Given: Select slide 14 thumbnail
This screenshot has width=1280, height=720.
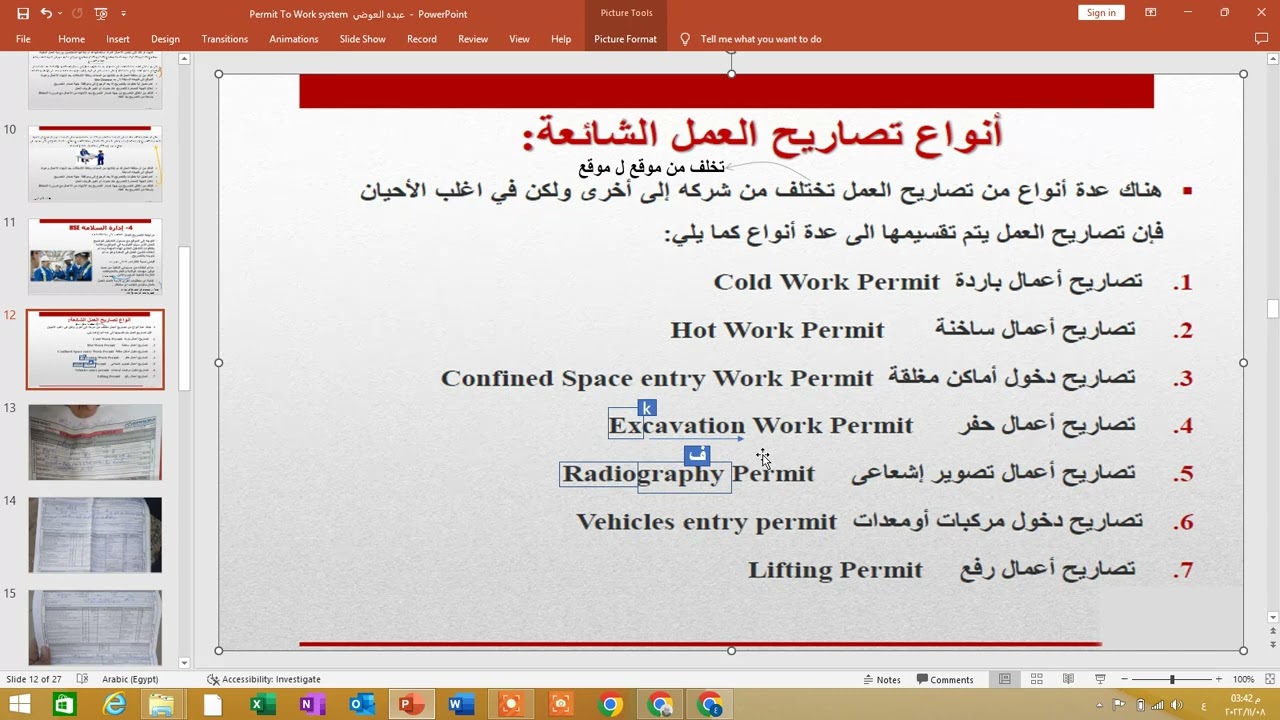Looking at the screenshot, I should point(95,535).
